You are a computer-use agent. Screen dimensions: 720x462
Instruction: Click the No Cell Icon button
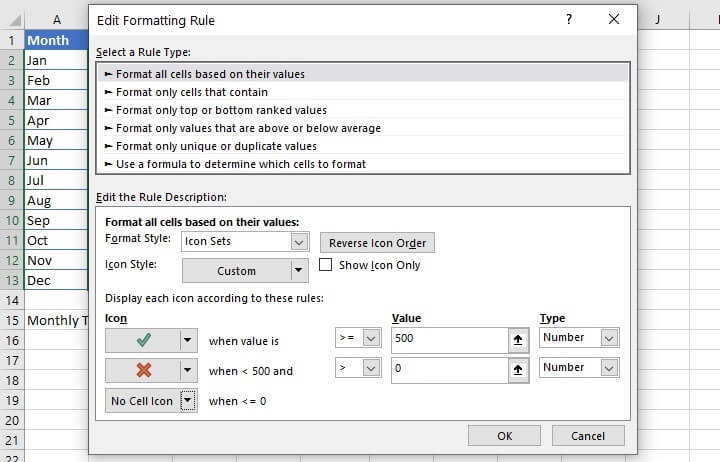click(143, 400)
